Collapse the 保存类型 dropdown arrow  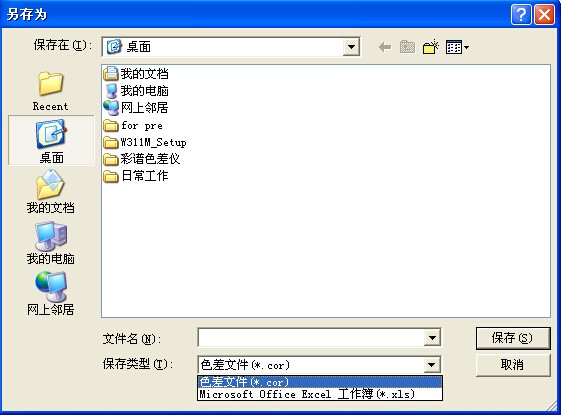pyautogui.click(x=431, y=365)
